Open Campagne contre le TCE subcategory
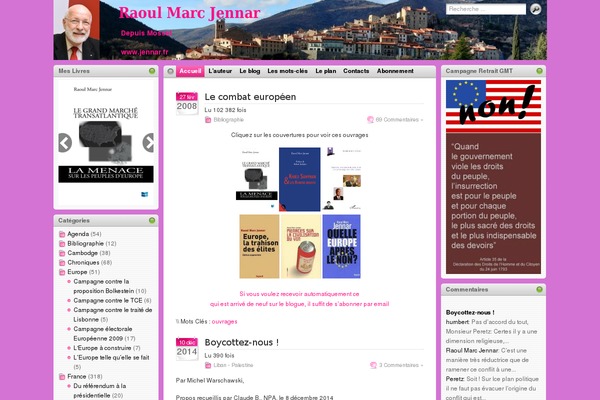The height and width of the screenshot is (400, 600). pos(108,300)
